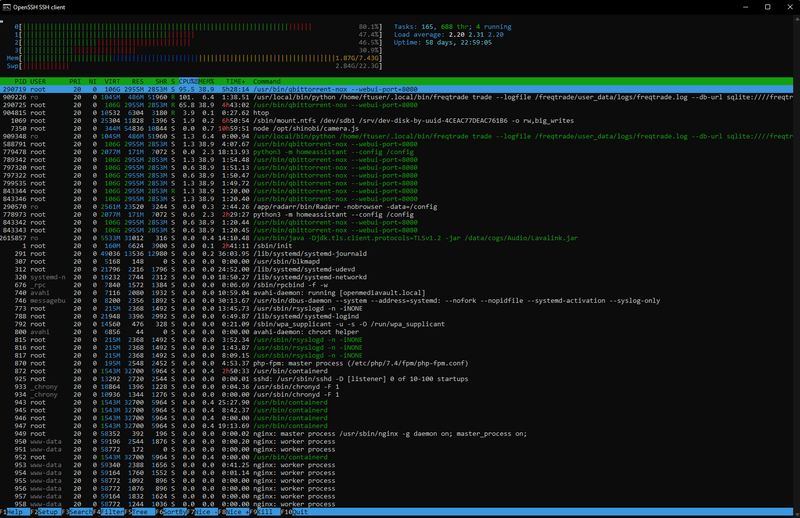Select freqtrade process row PID 909226
Screen dimensions: 800x518
click(396, 97)
